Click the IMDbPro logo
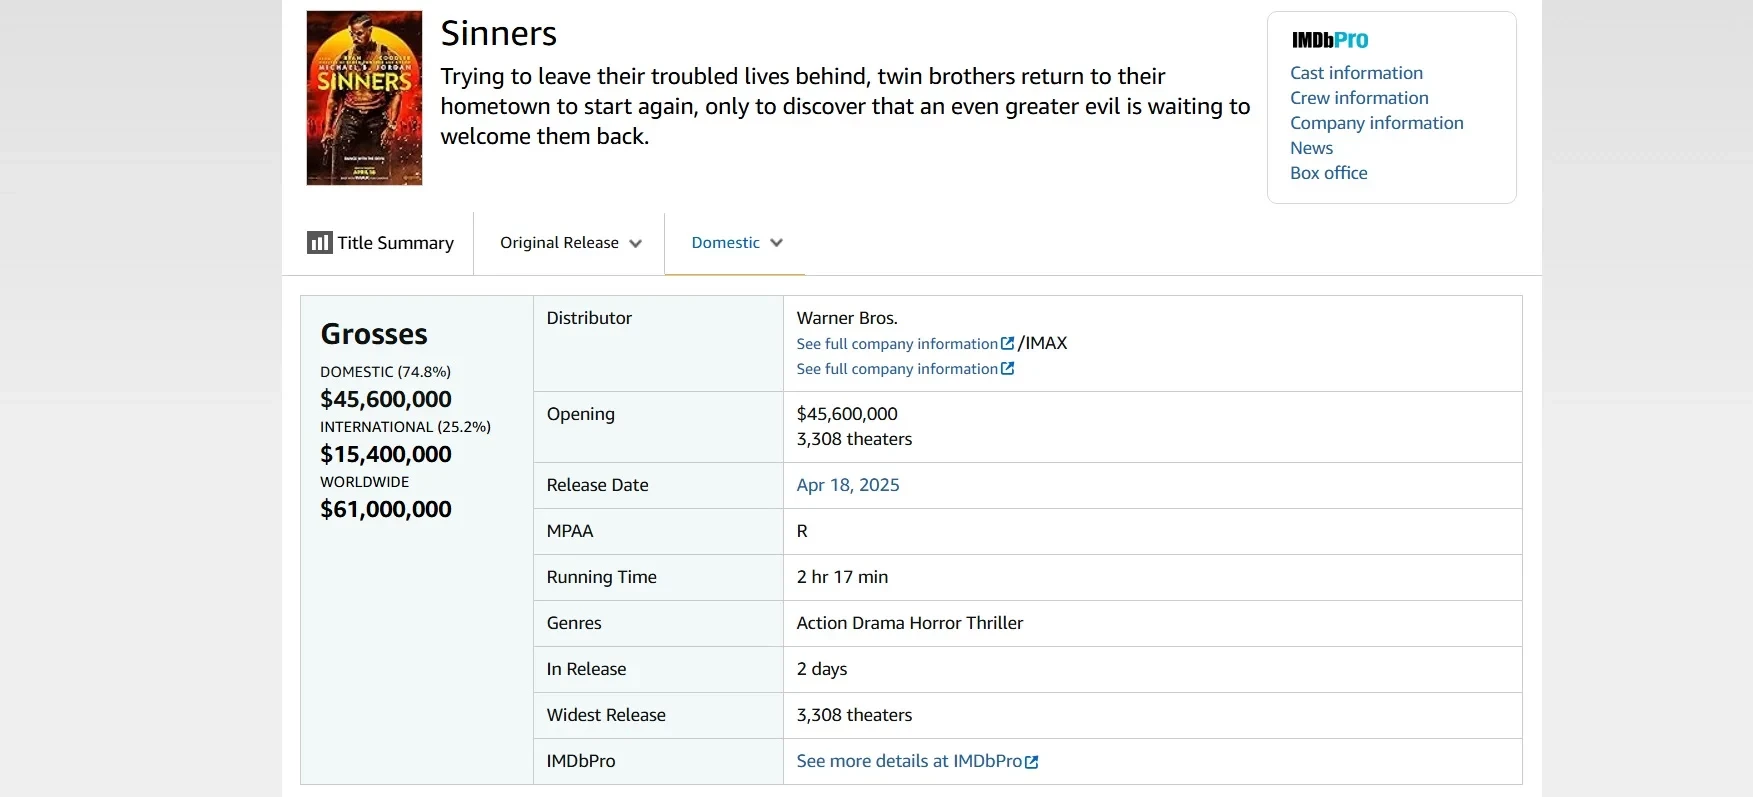Screen dimensions: 1753x797 tap(1329, 40)
